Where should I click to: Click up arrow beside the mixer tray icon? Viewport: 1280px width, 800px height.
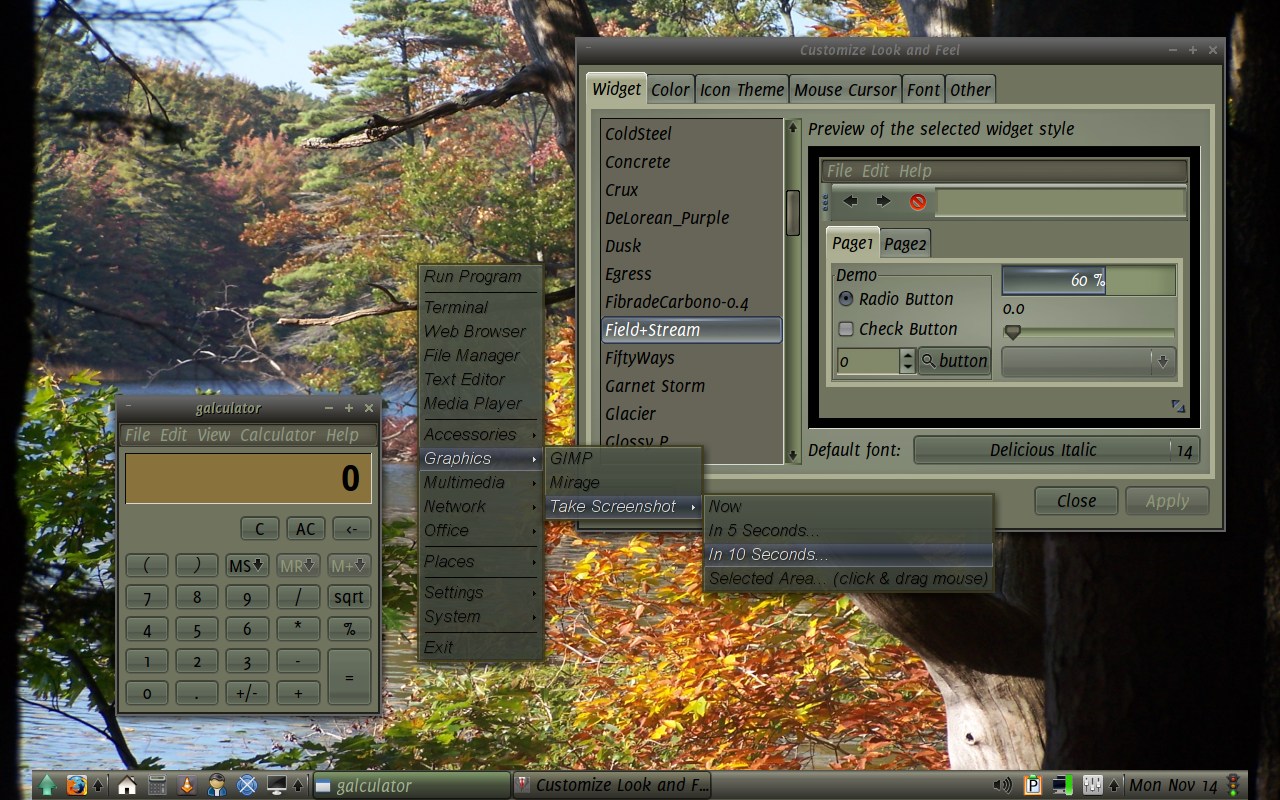tap(1114, 785)
